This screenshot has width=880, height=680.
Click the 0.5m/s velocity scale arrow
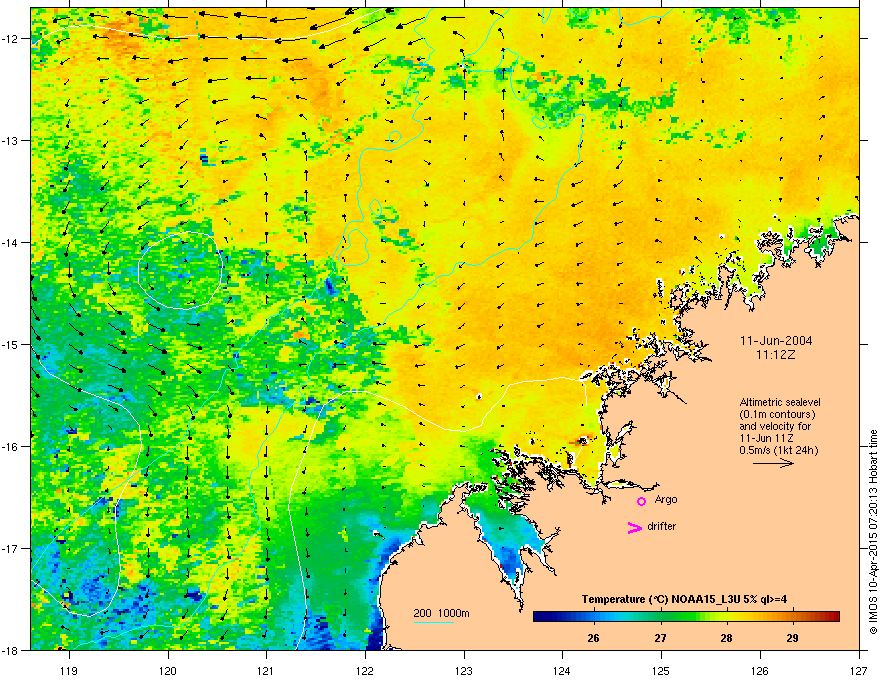coord(773,463)
